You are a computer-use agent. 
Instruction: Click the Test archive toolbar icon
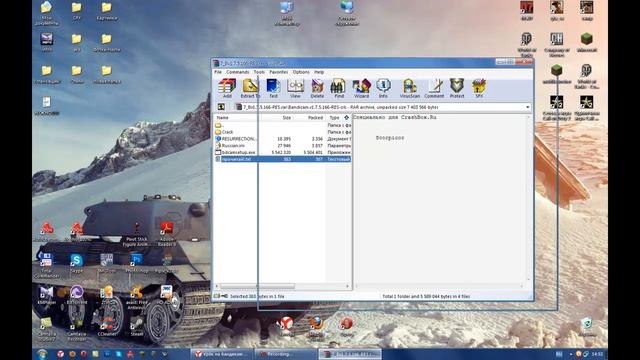pyautogui.click(x=273, y=88)
